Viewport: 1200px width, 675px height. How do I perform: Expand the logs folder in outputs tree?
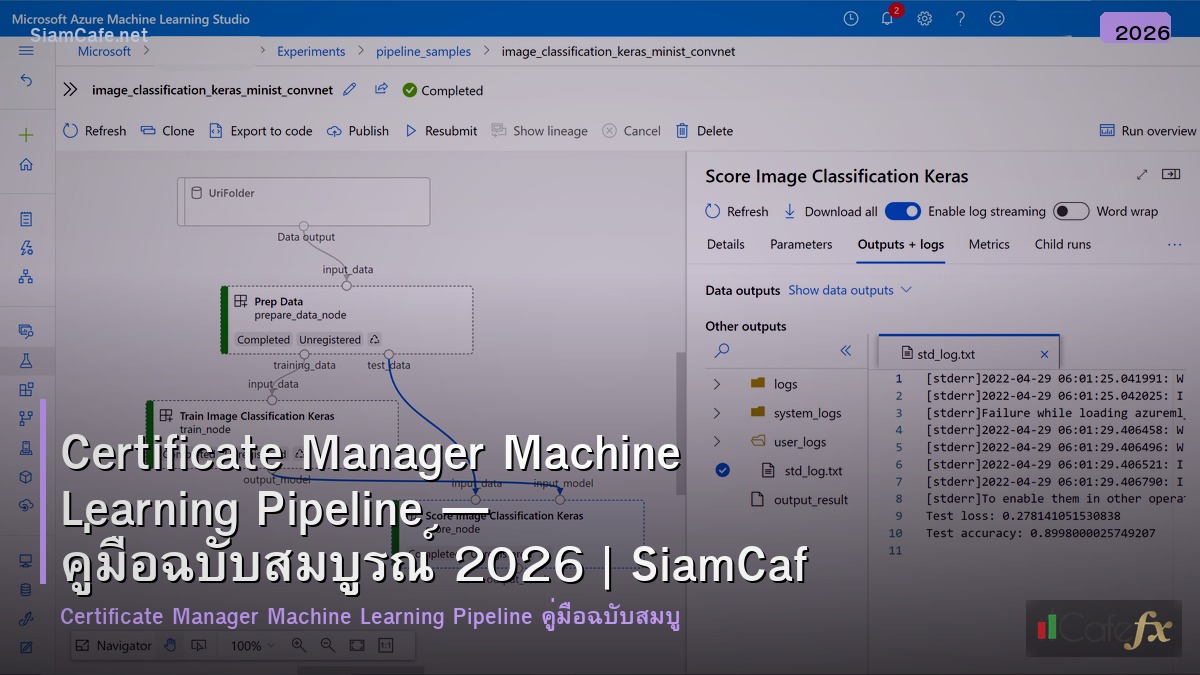(x=718, y=383)
